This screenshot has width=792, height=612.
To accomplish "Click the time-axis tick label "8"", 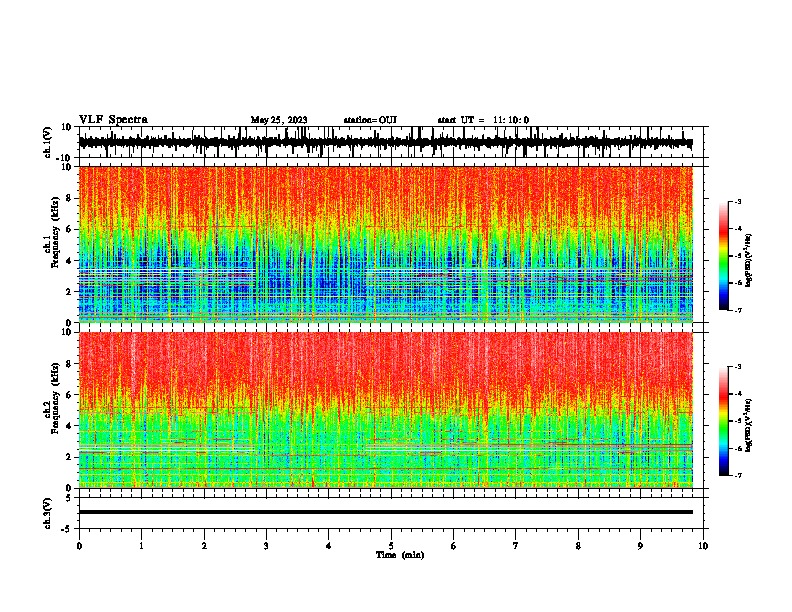I will 578,546.
